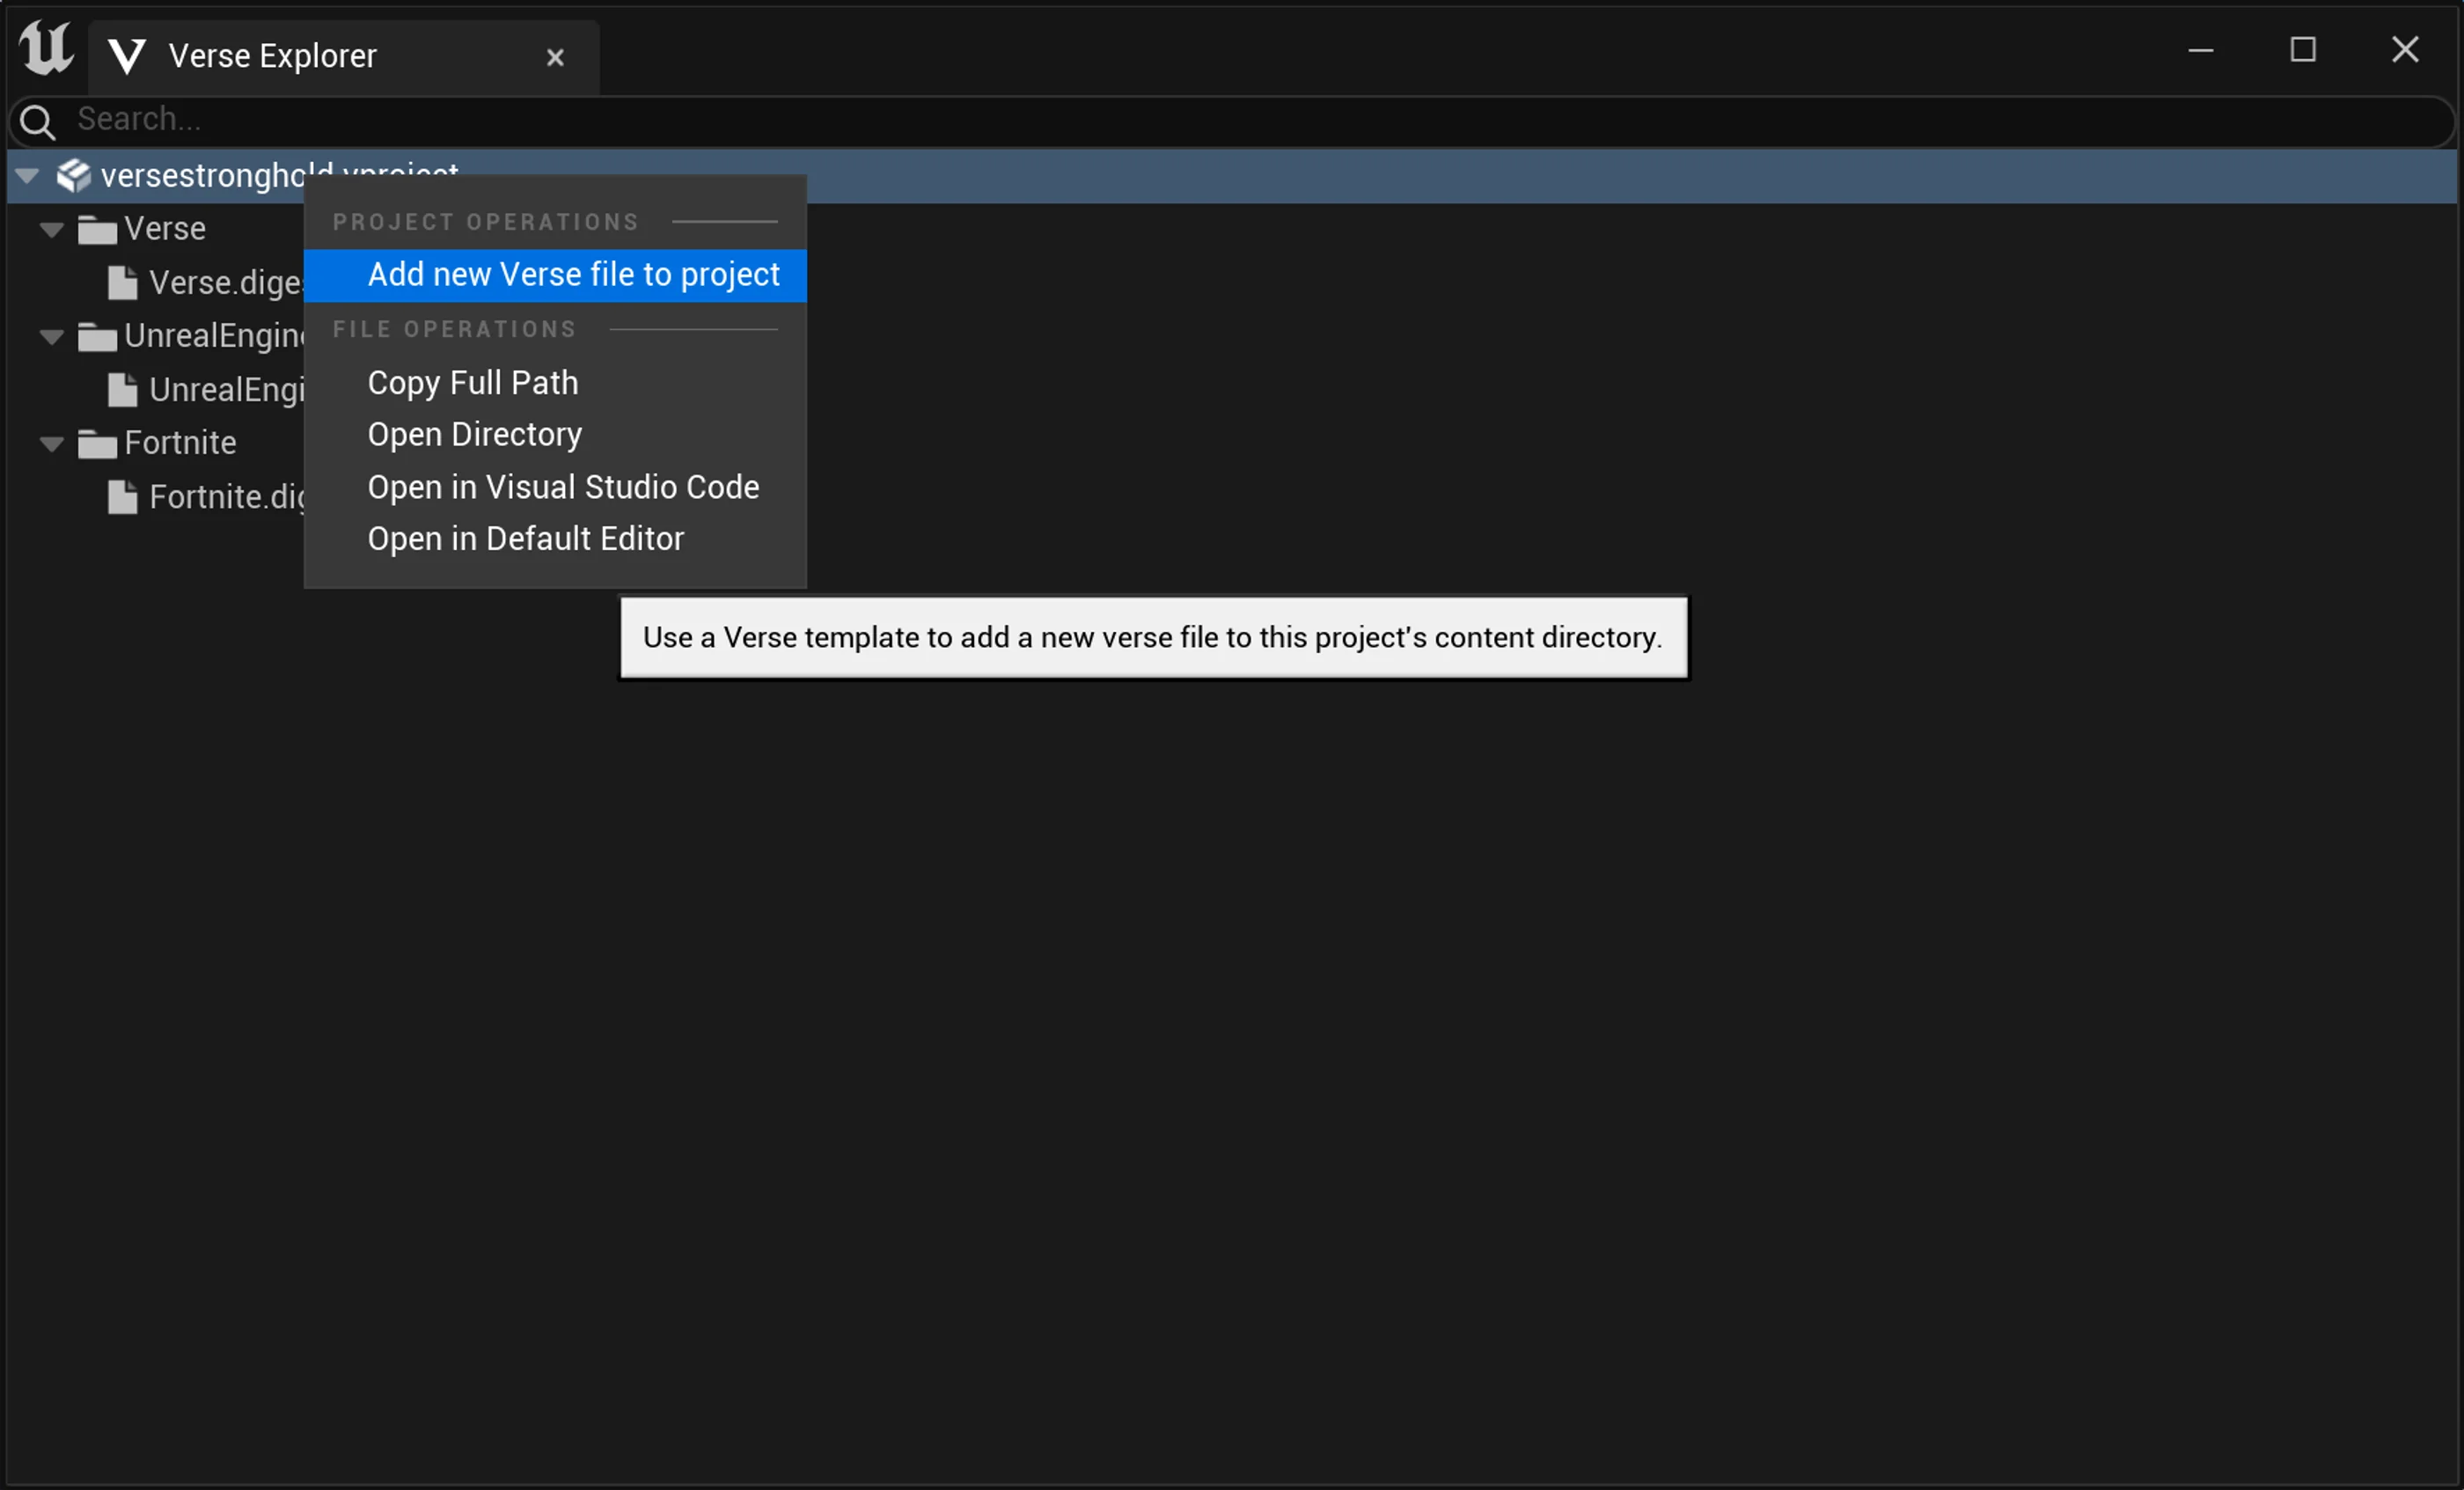Choose Add new Verse file to project
This screenshot has height=1490, width=2464.
555,275
